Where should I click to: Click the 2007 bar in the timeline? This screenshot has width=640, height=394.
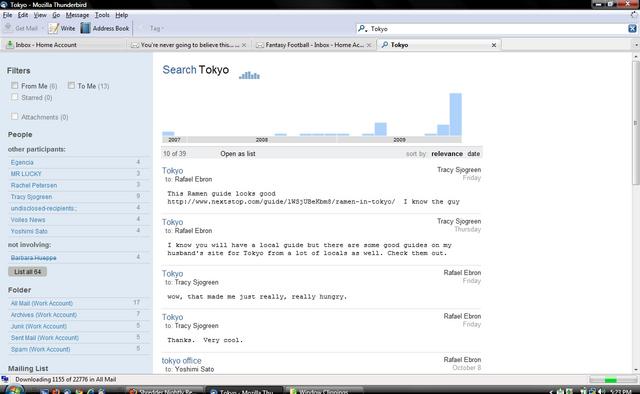click(x=168, y=134)
